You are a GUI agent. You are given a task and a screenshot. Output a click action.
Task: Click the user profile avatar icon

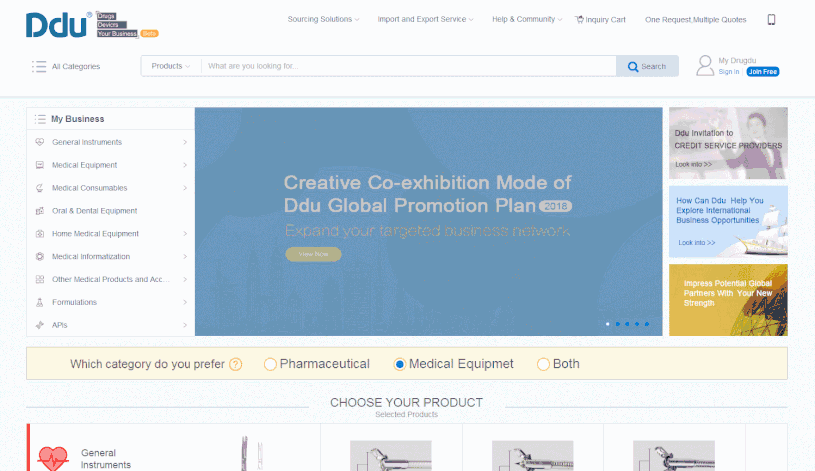coord(704,66)
